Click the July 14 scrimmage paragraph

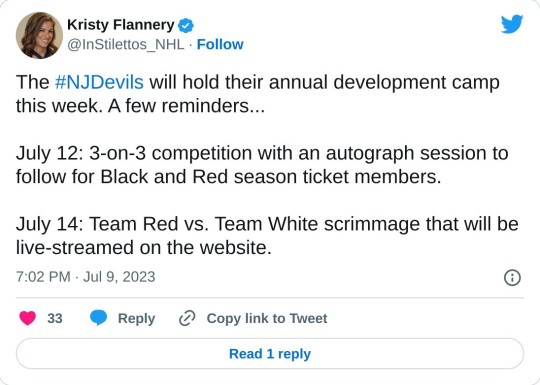tap(267, 236)
